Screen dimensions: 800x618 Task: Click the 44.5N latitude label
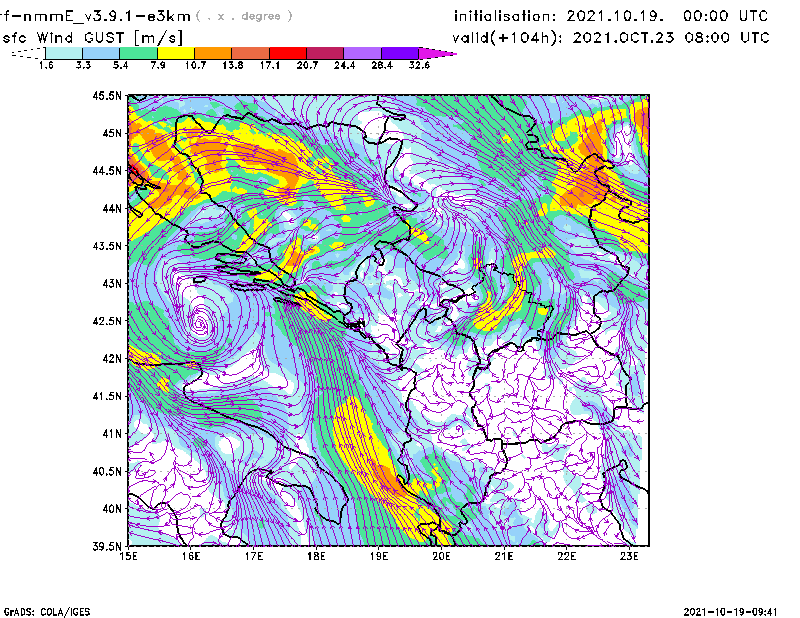(x=107, y=170)
